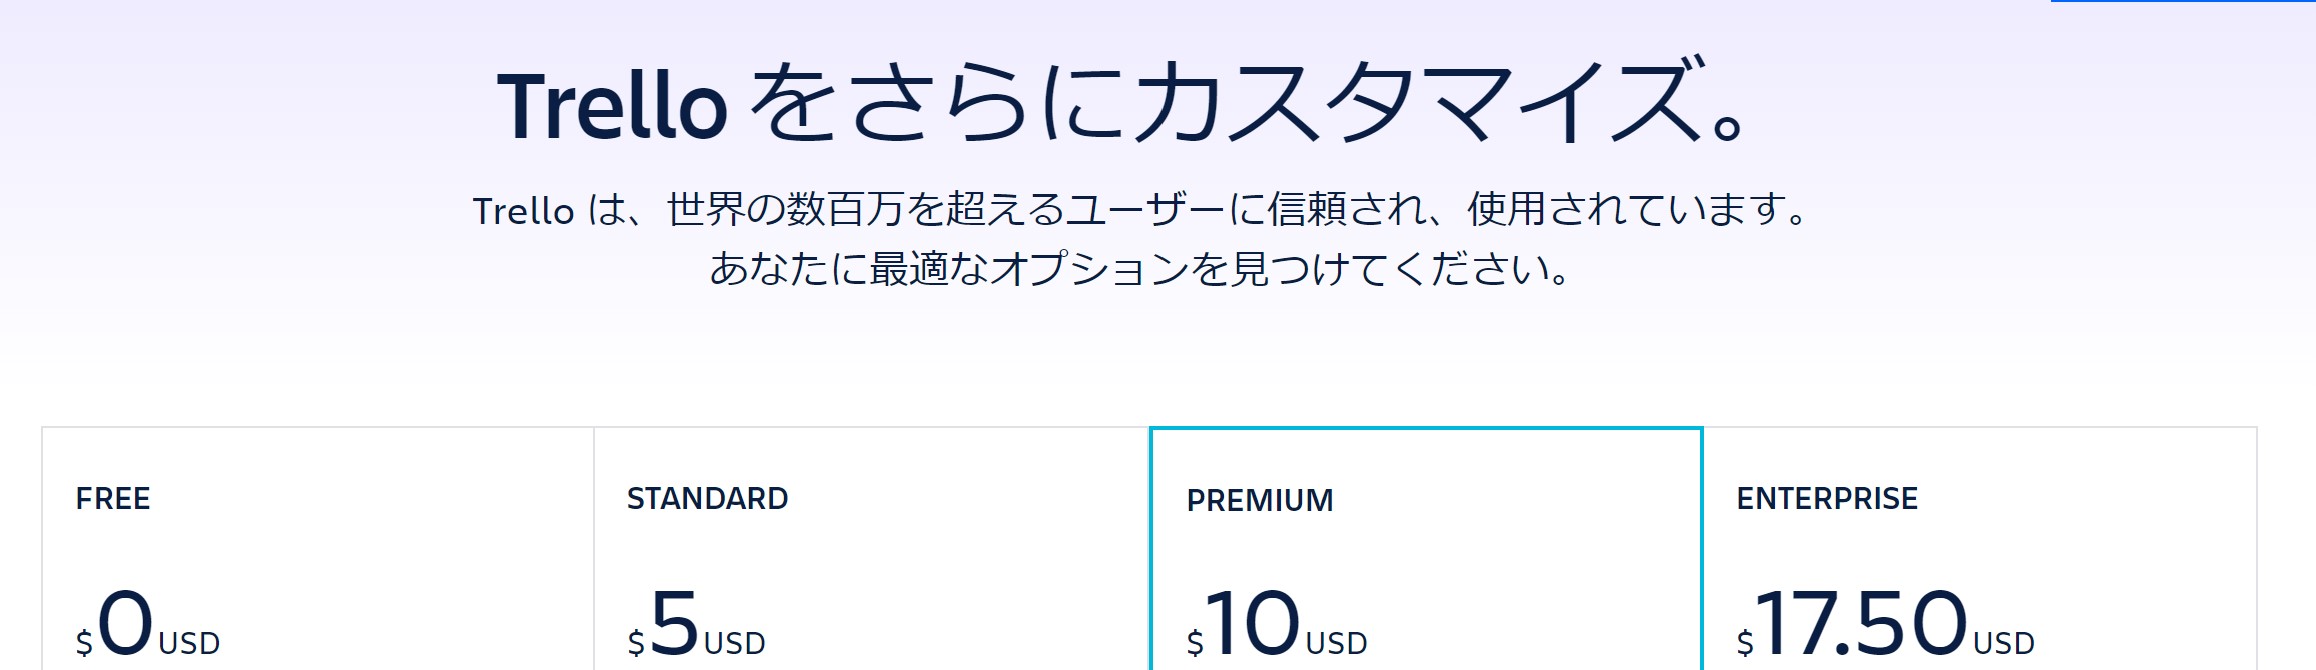Click the あなたに最適なオプション subtitle line
The width and height of the screenshot is (2316, 670).
[1140, 269]
